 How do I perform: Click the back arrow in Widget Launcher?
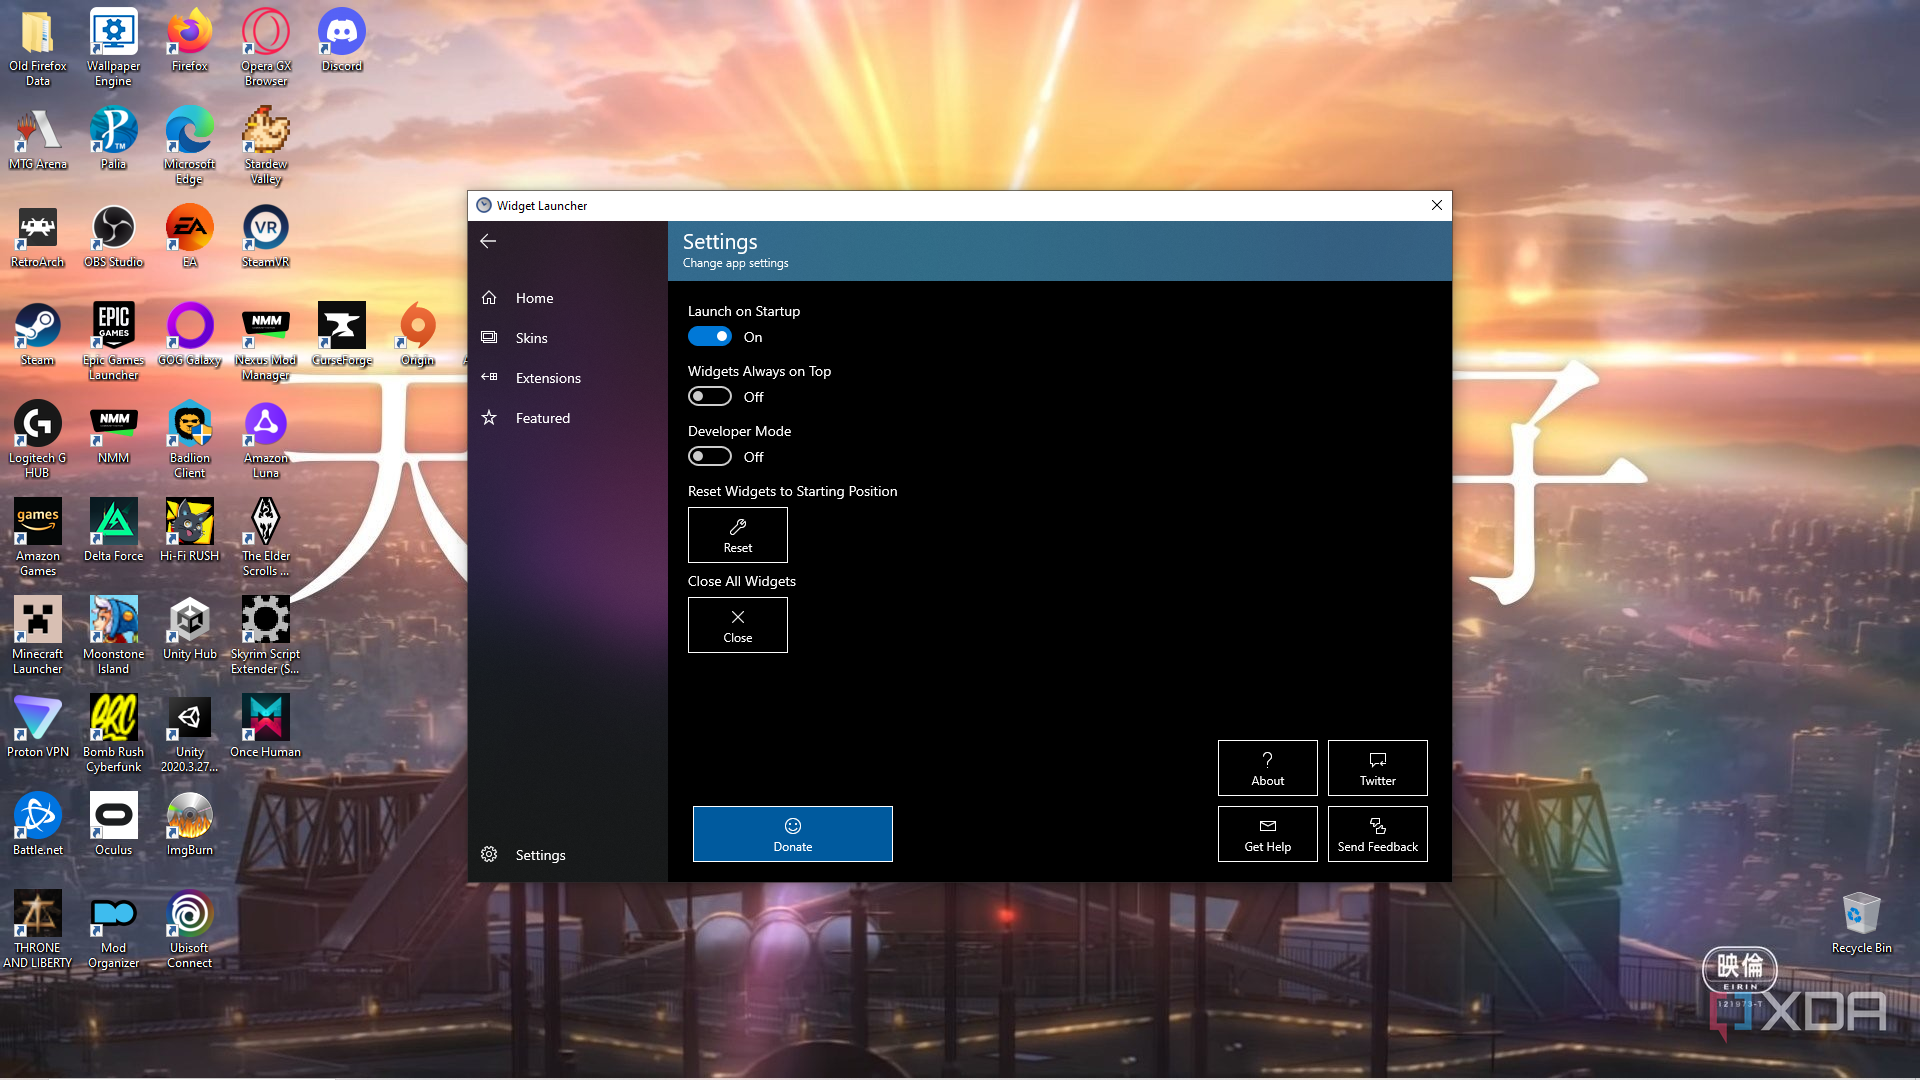tap(488, 241)
